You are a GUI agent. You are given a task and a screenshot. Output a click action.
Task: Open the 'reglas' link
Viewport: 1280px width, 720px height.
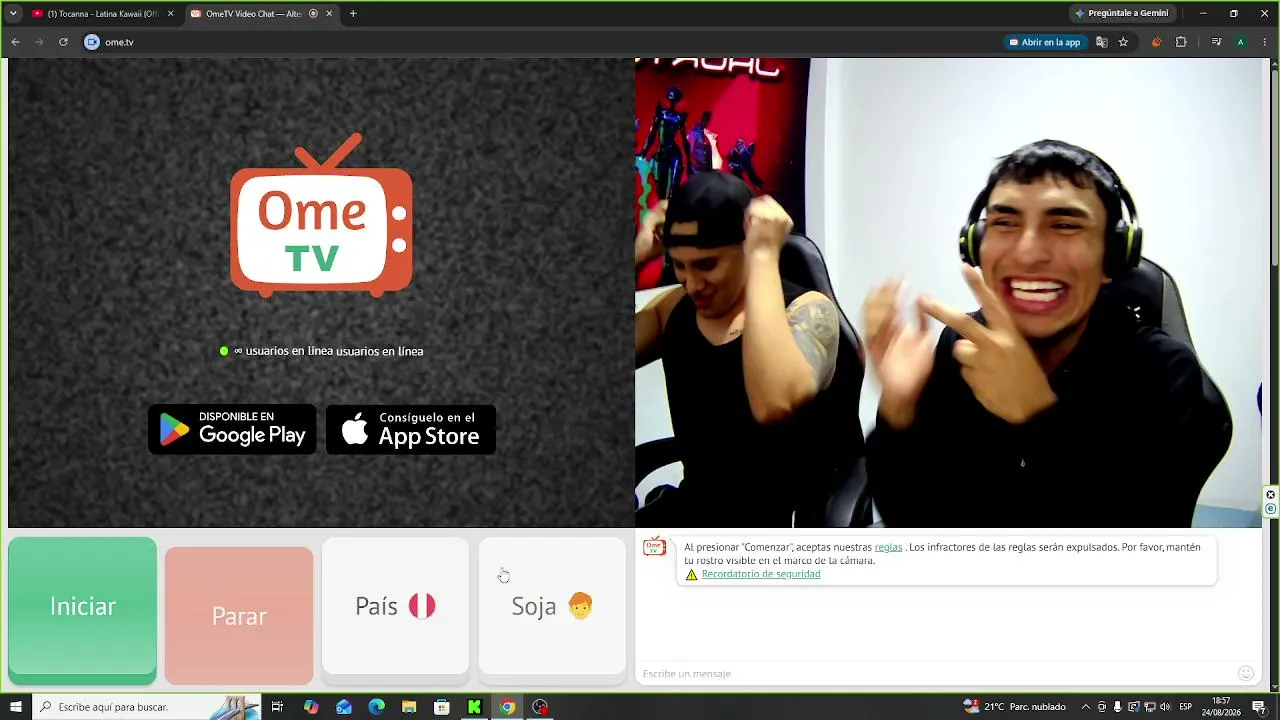888,547
